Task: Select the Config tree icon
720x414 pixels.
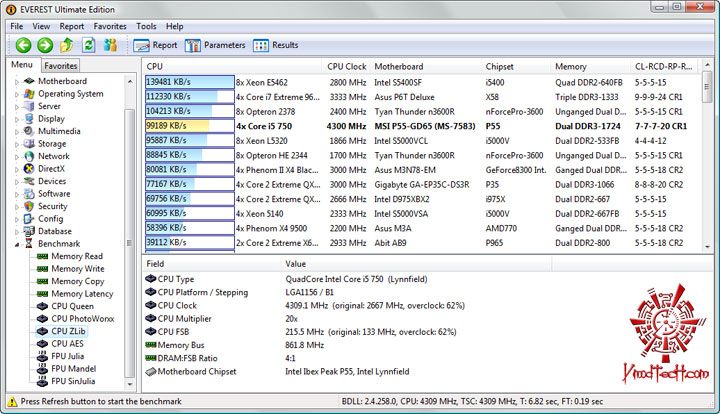Action: [29, 218]
